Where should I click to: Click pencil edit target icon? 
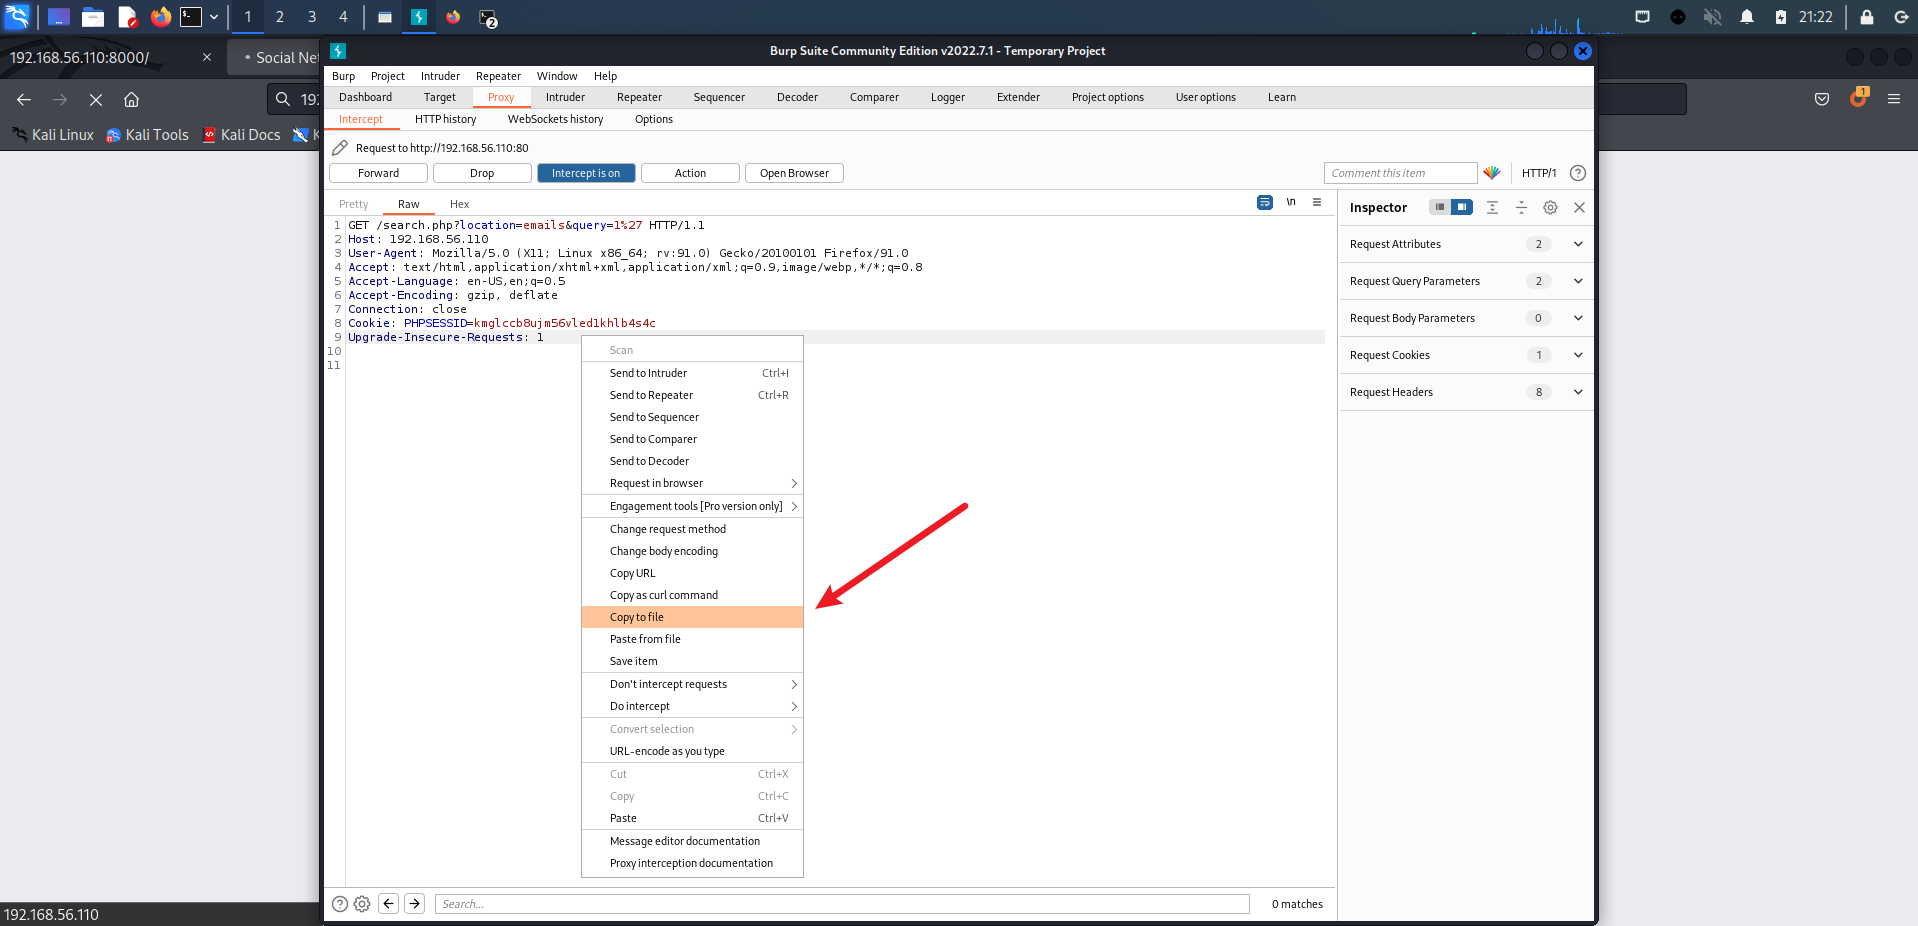tap(340, 148)
